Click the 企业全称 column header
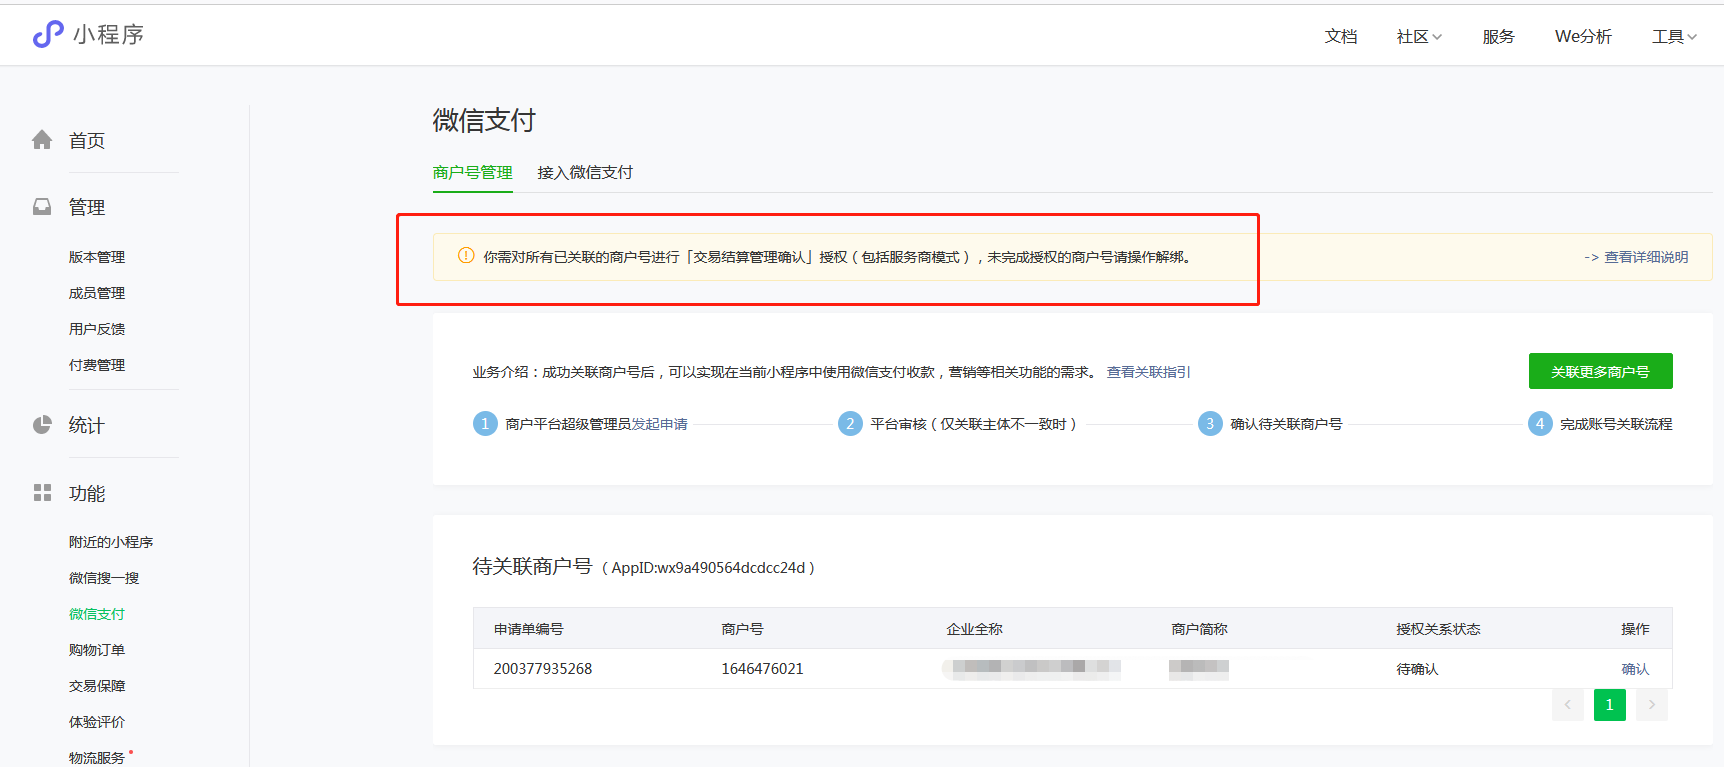This screenshot has width=1724, height=767. [974, 629]
